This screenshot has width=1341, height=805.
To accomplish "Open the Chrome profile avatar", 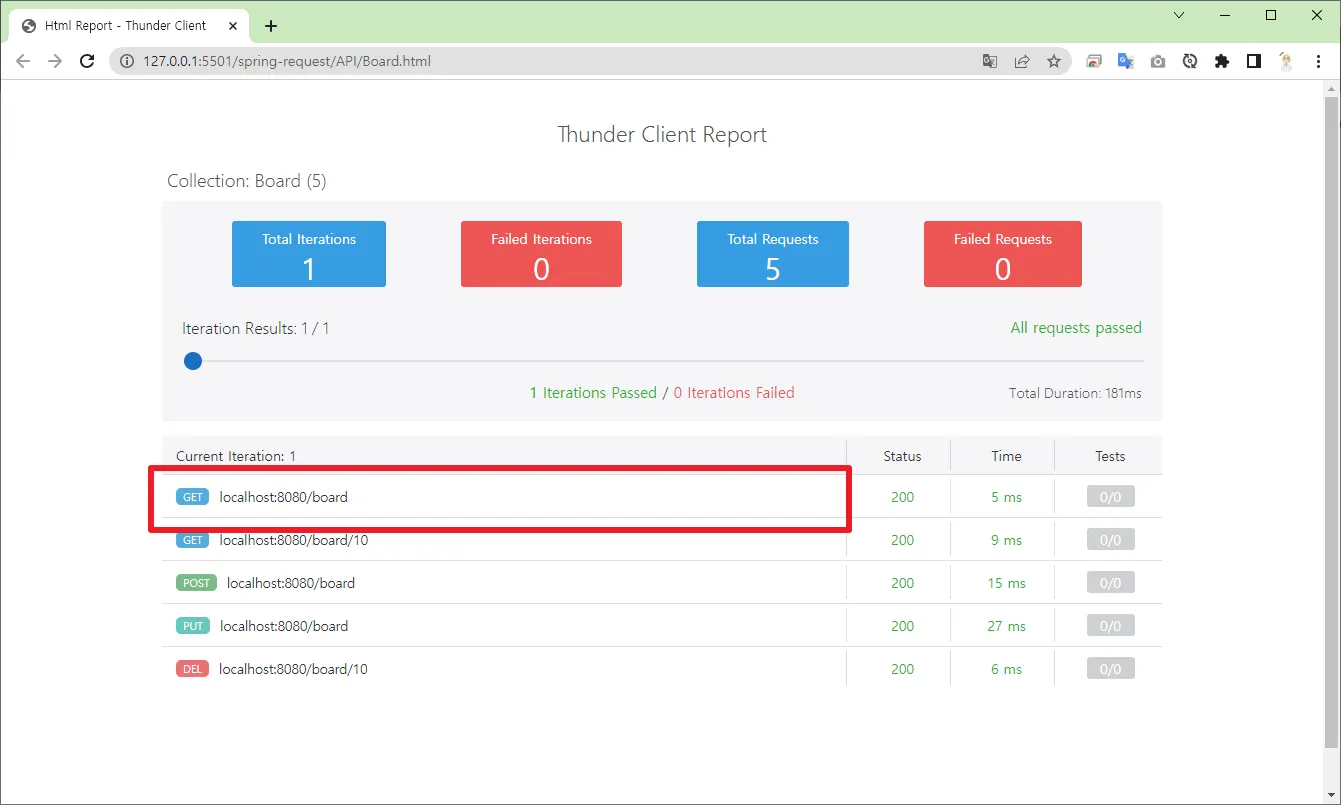I will [x=1286, y=61].
